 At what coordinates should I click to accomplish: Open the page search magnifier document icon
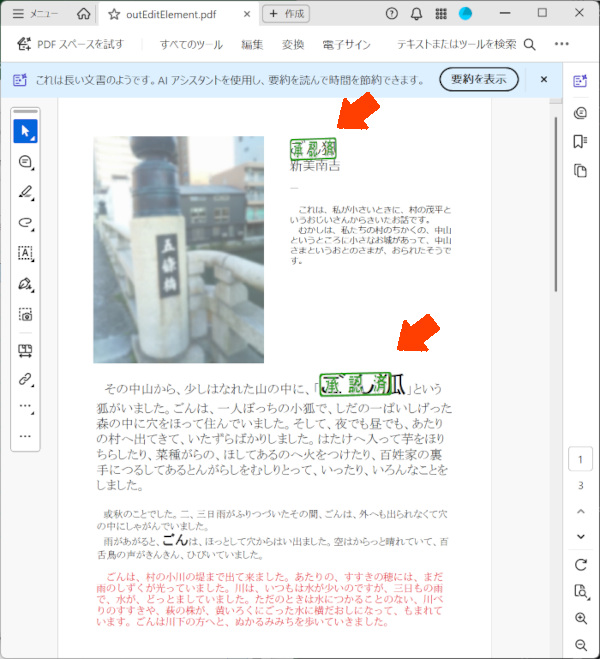581,591
